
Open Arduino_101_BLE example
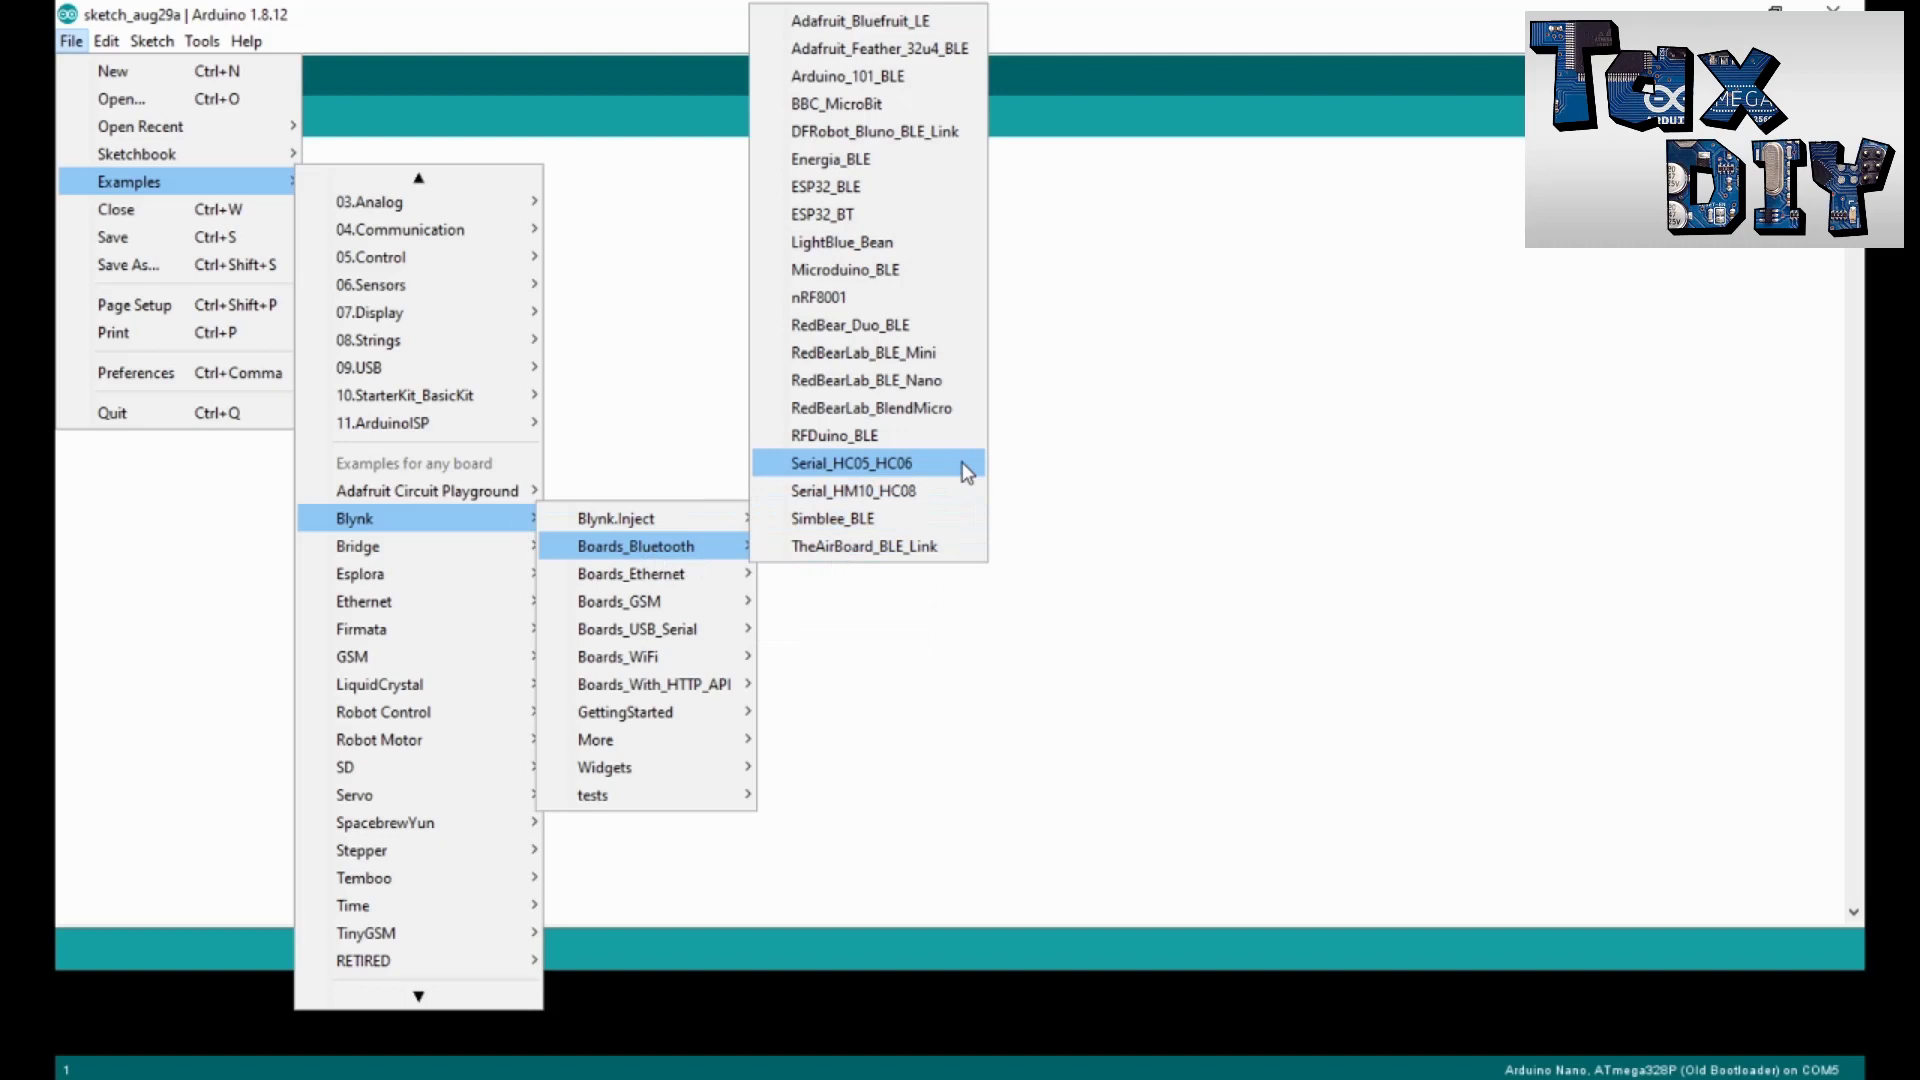[x=868, y=77]
